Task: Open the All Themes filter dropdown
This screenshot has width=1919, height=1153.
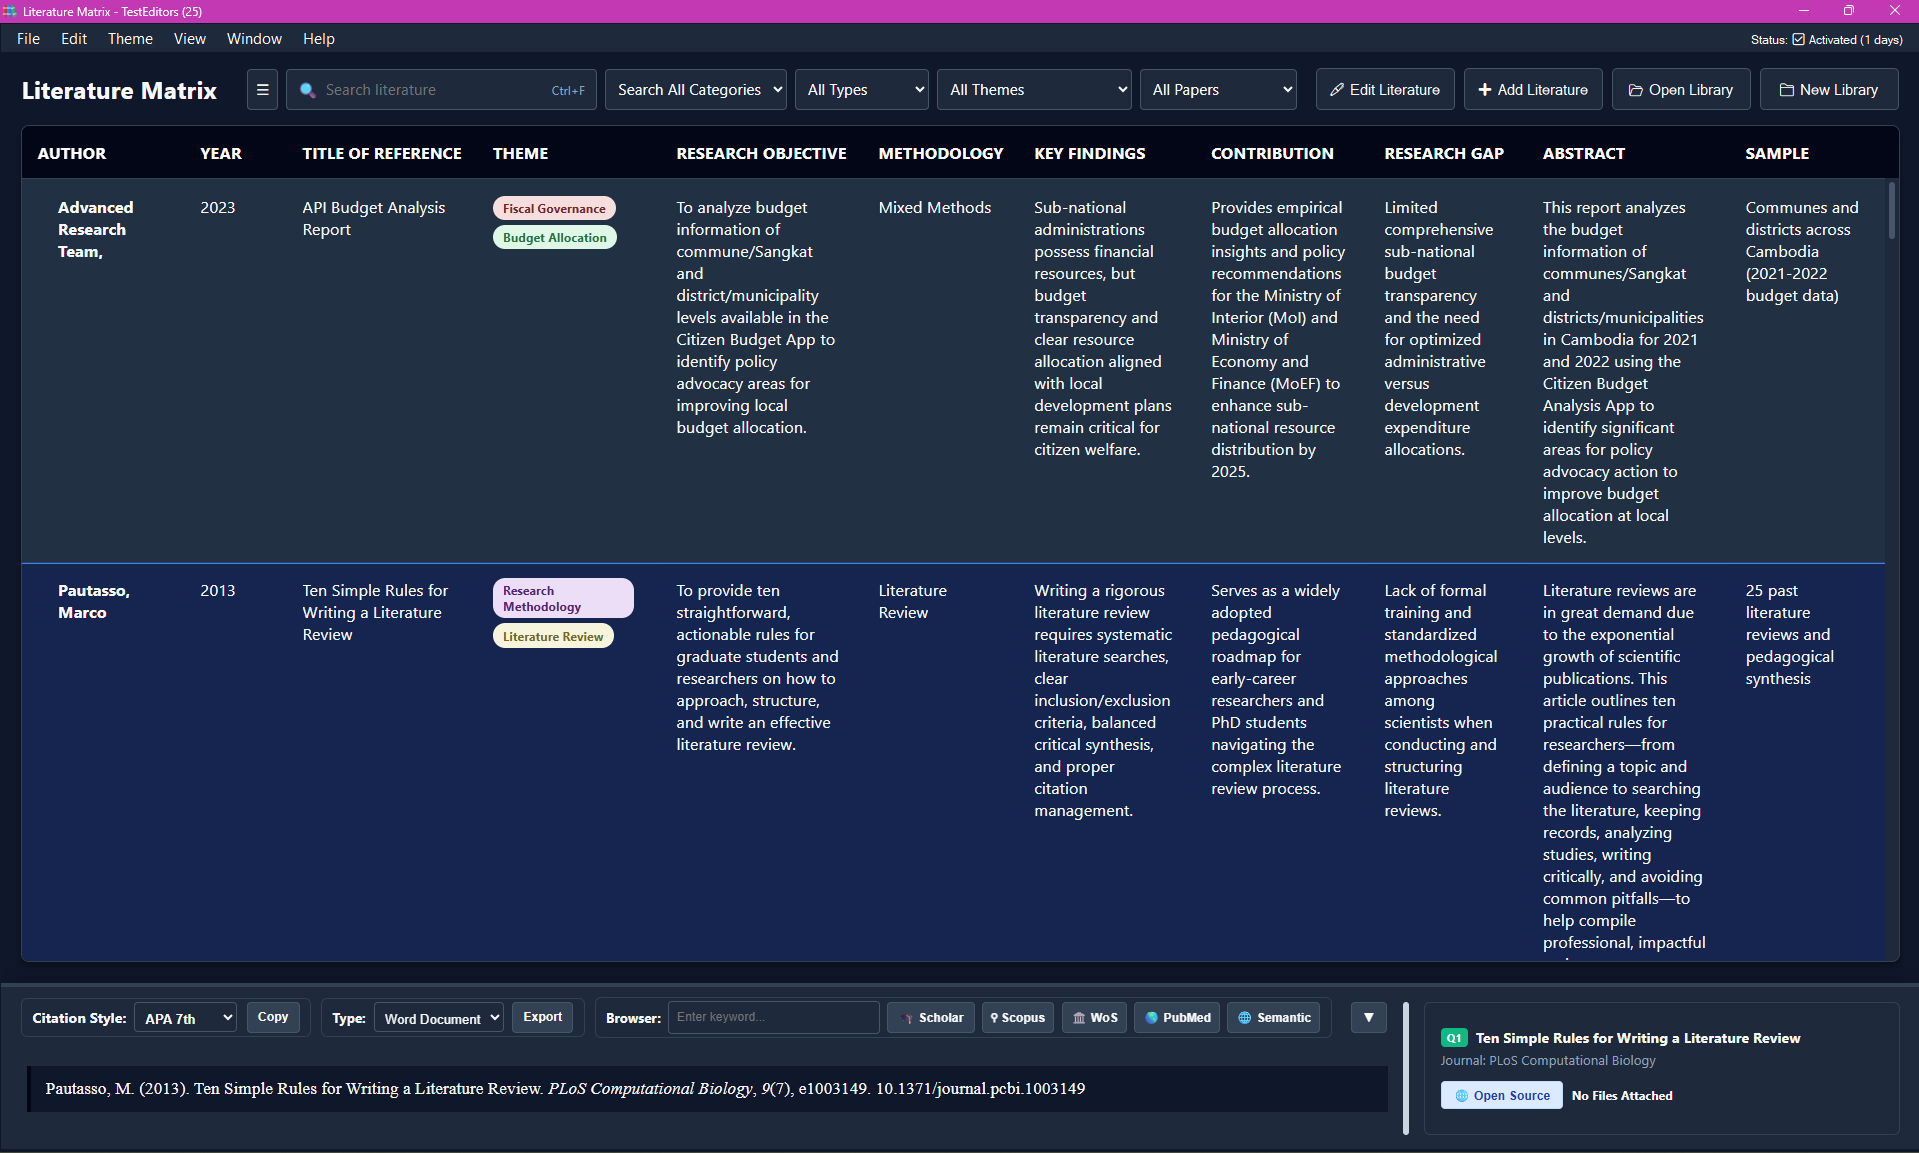Action: pyautogui.click(x=1034, y=90)
